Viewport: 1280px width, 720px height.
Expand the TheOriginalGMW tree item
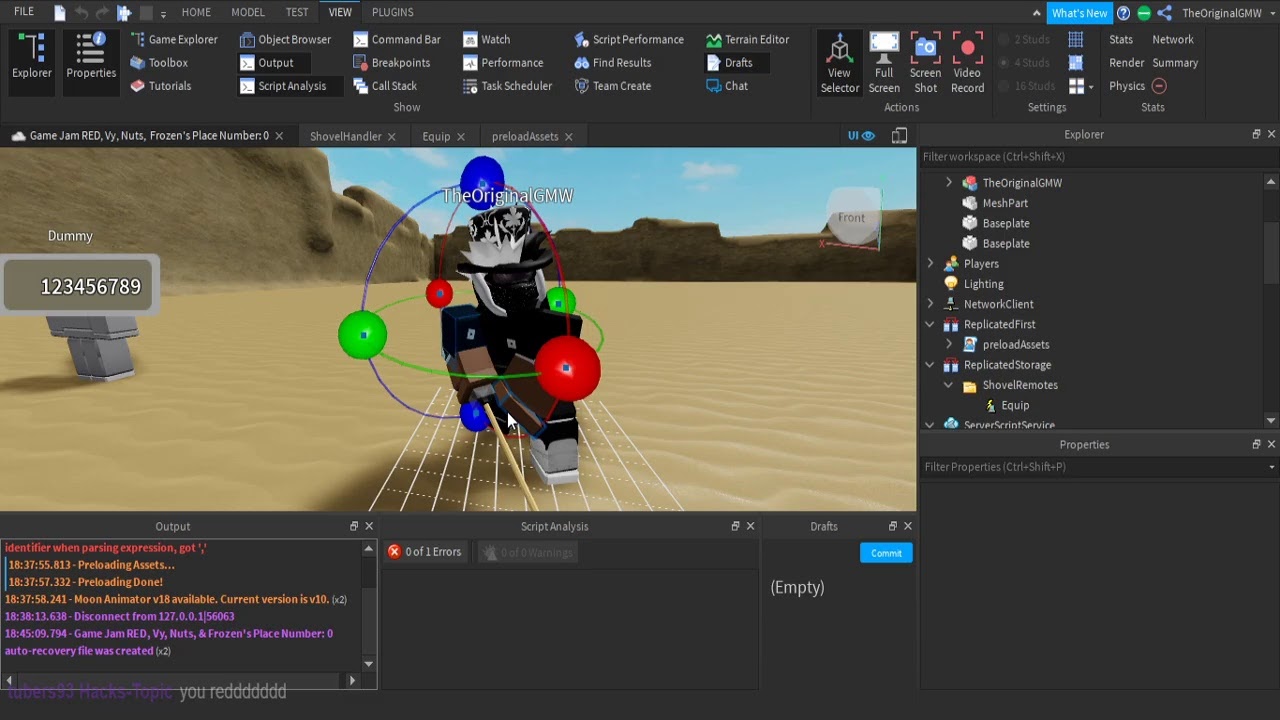coord(949,183)
